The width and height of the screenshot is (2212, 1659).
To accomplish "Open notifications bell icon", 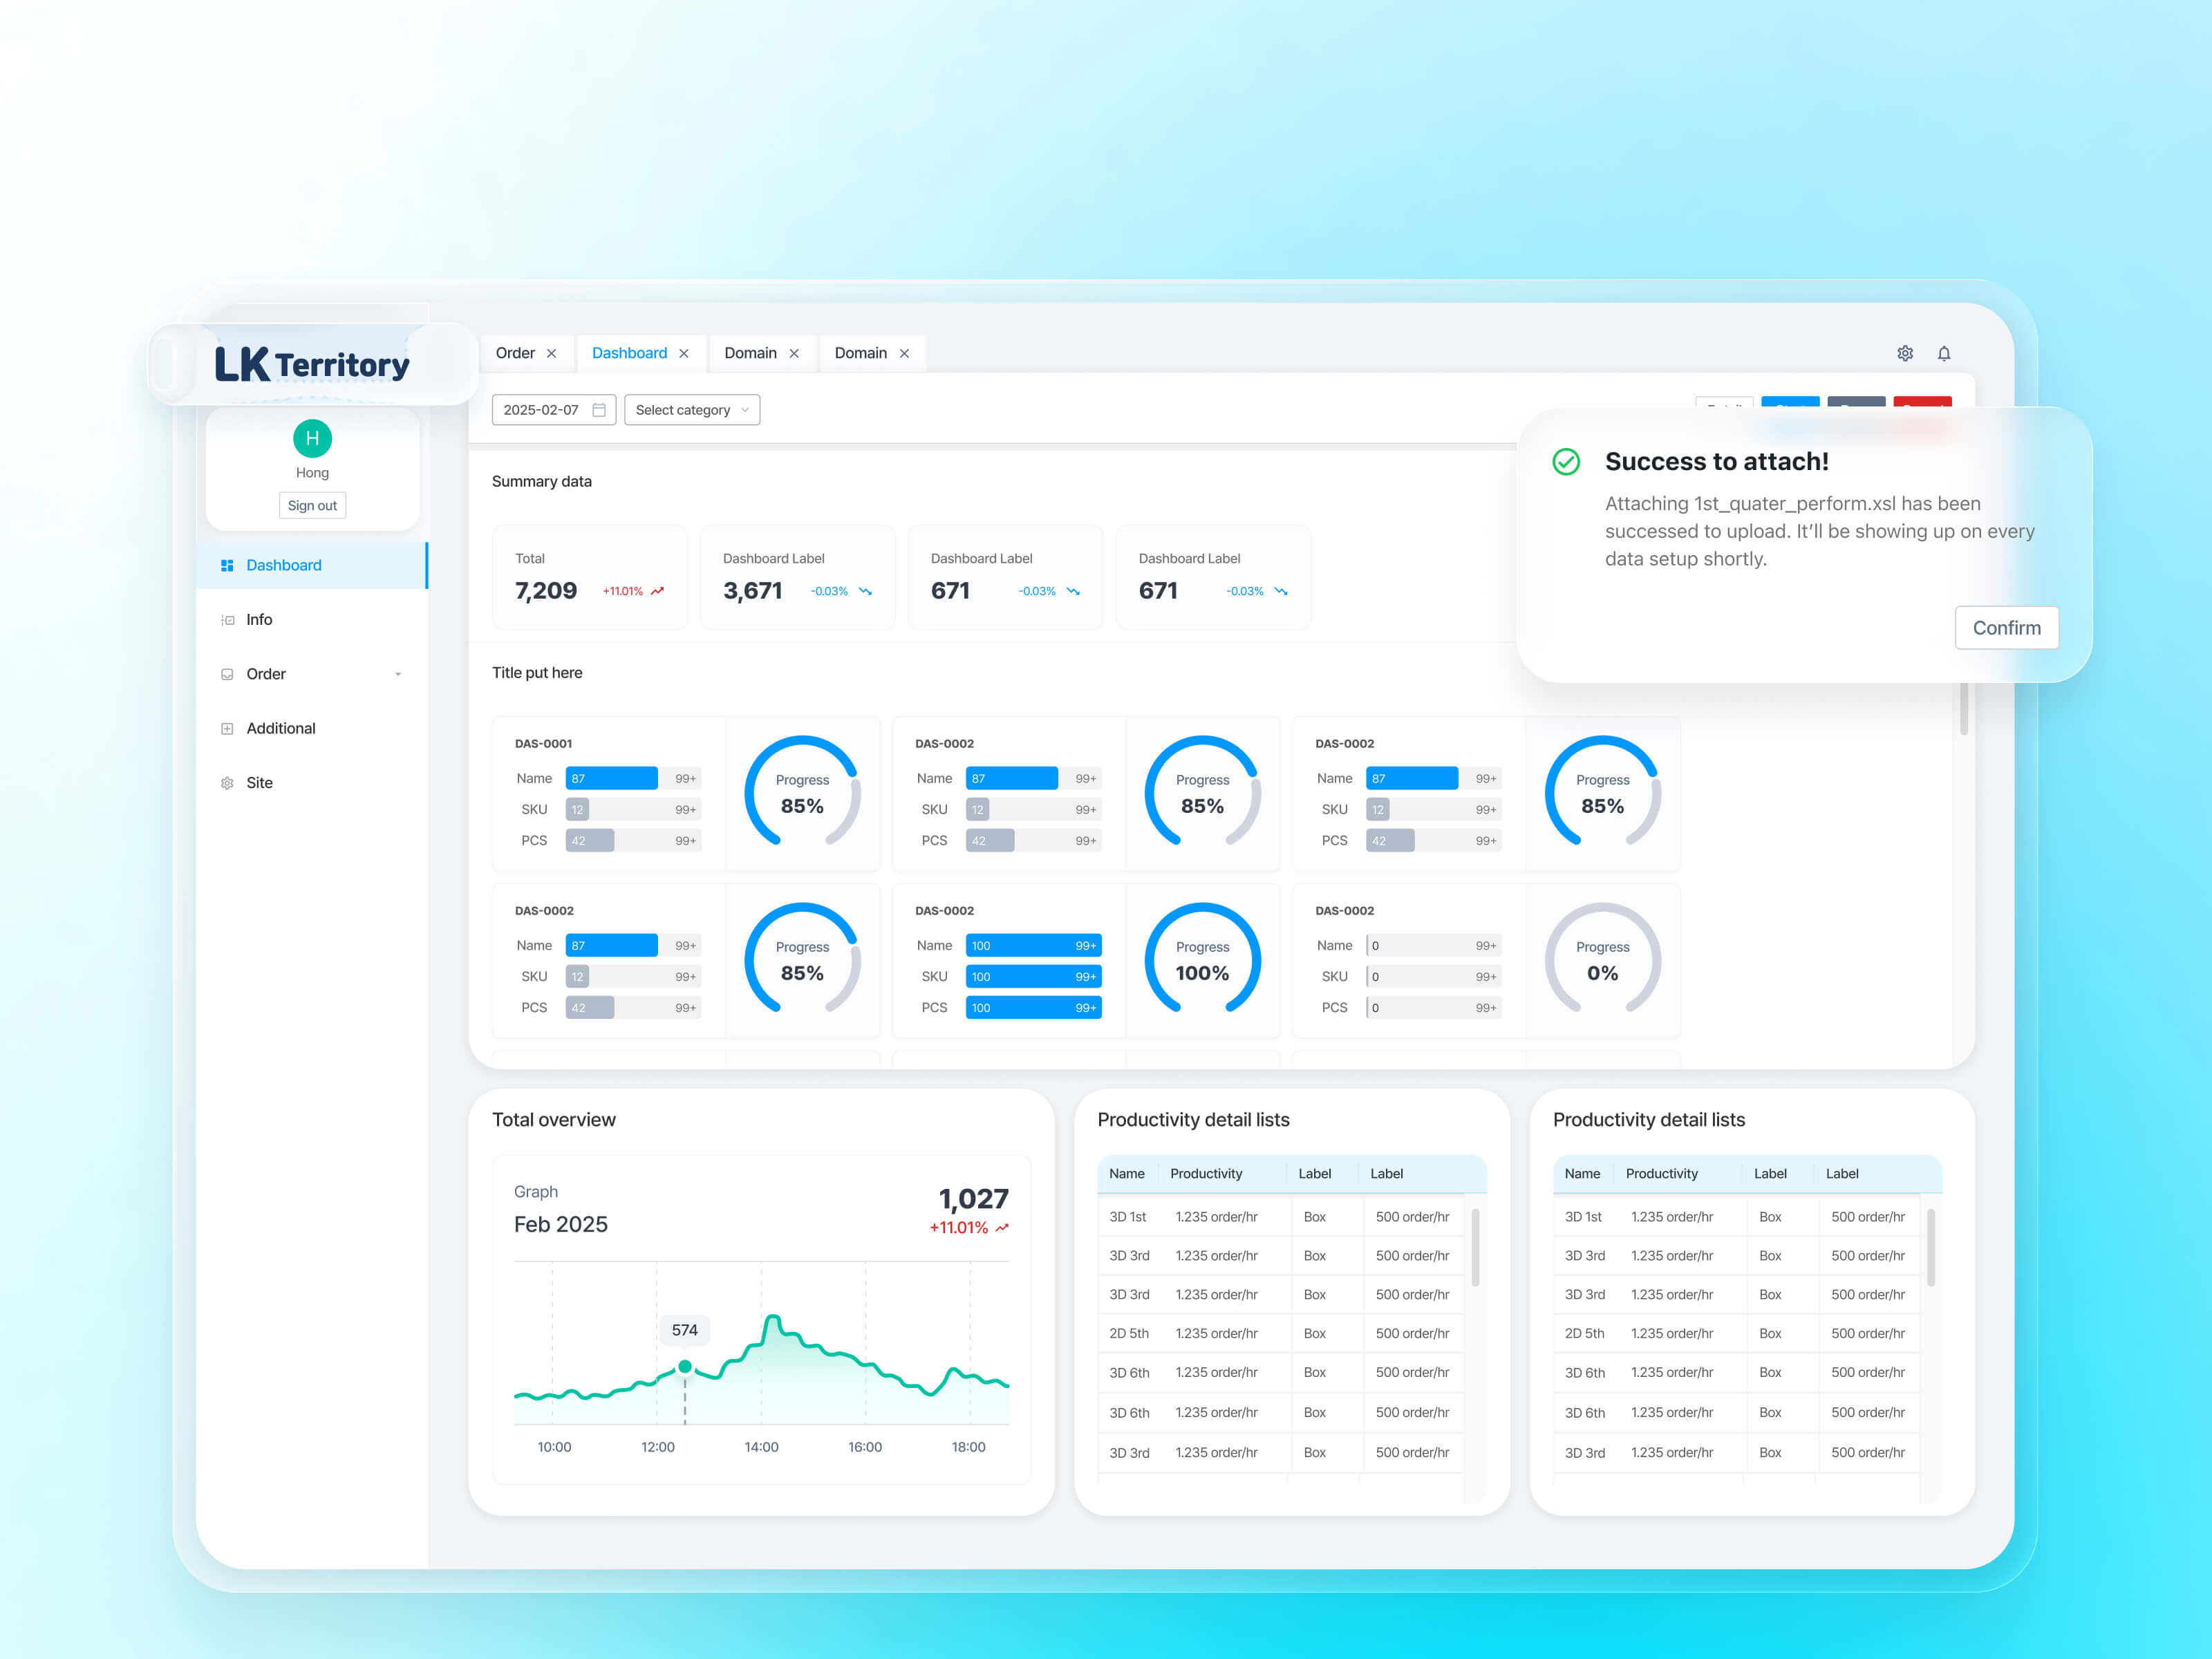I will point(1943,353).
